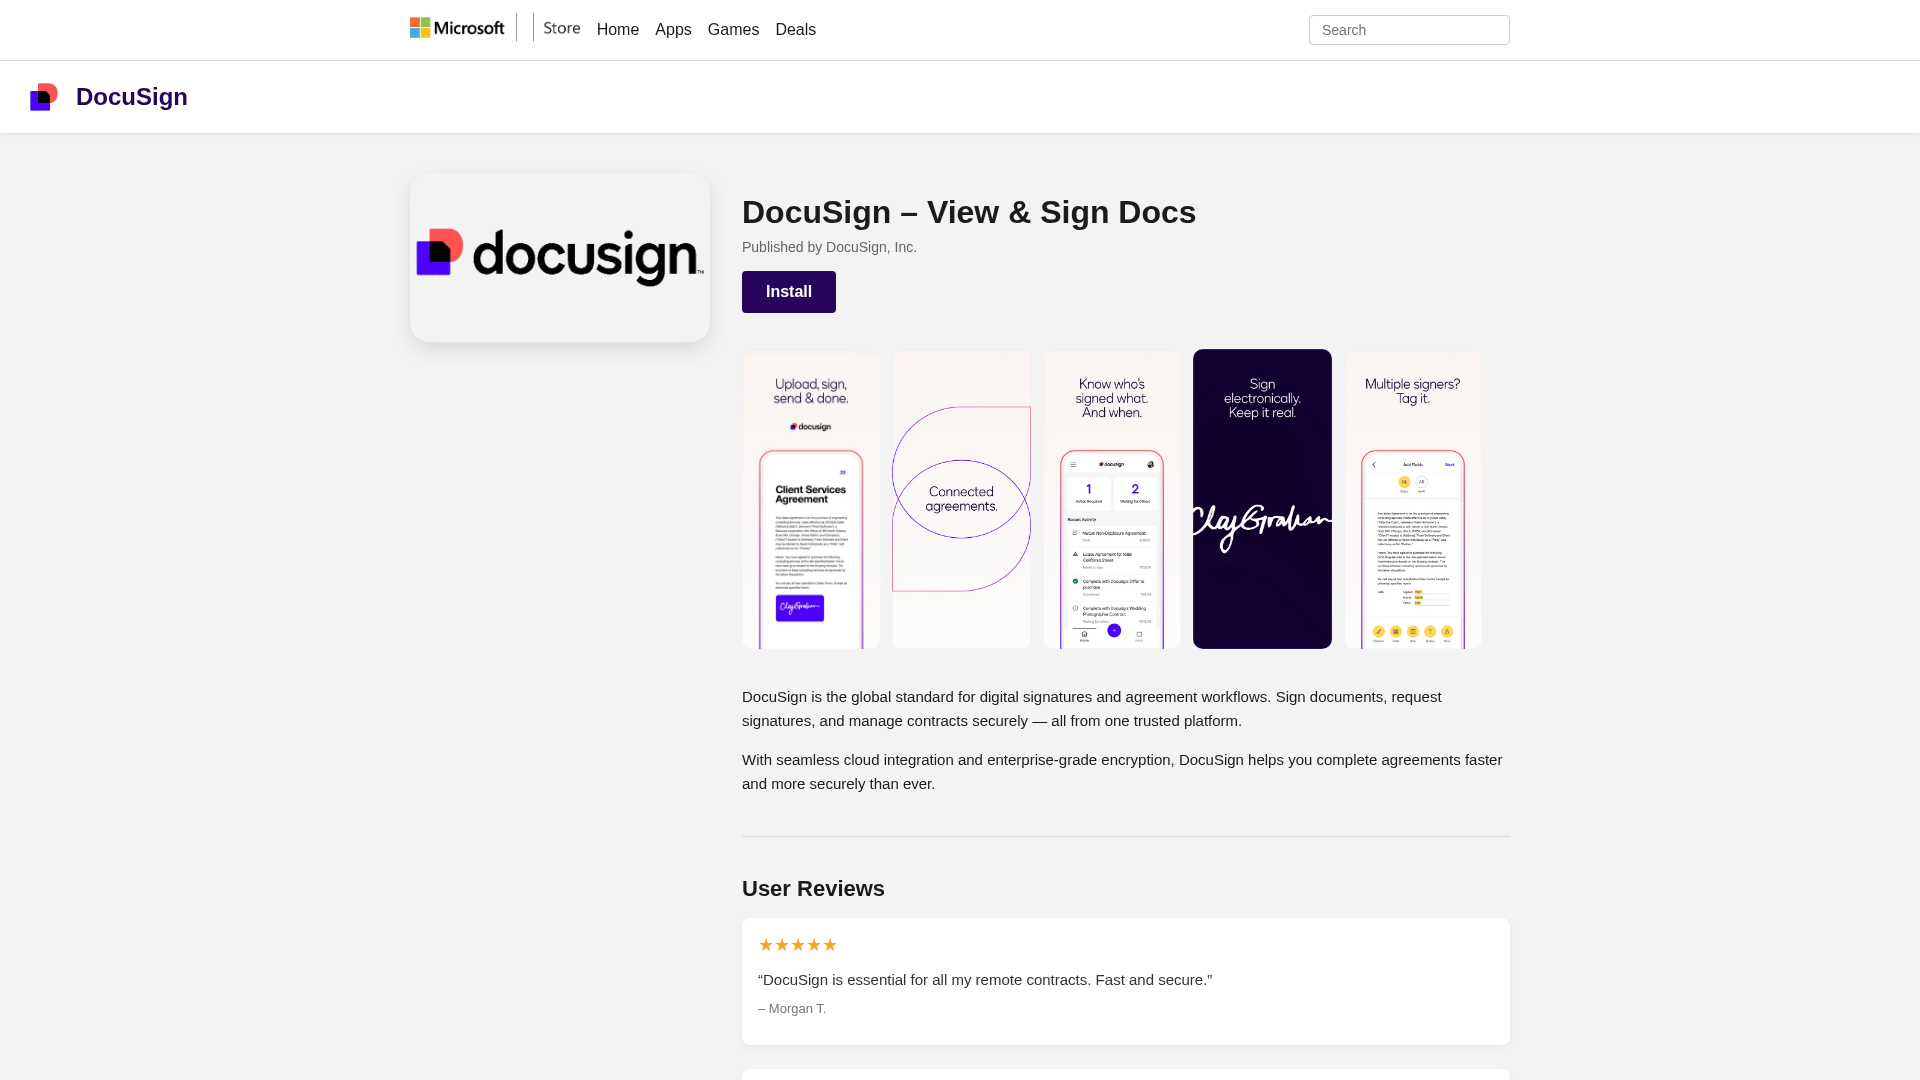Open the 'Upload, sign, send & done' screenshot
Screen dimensions: 1920x1080
pos(811,499)
